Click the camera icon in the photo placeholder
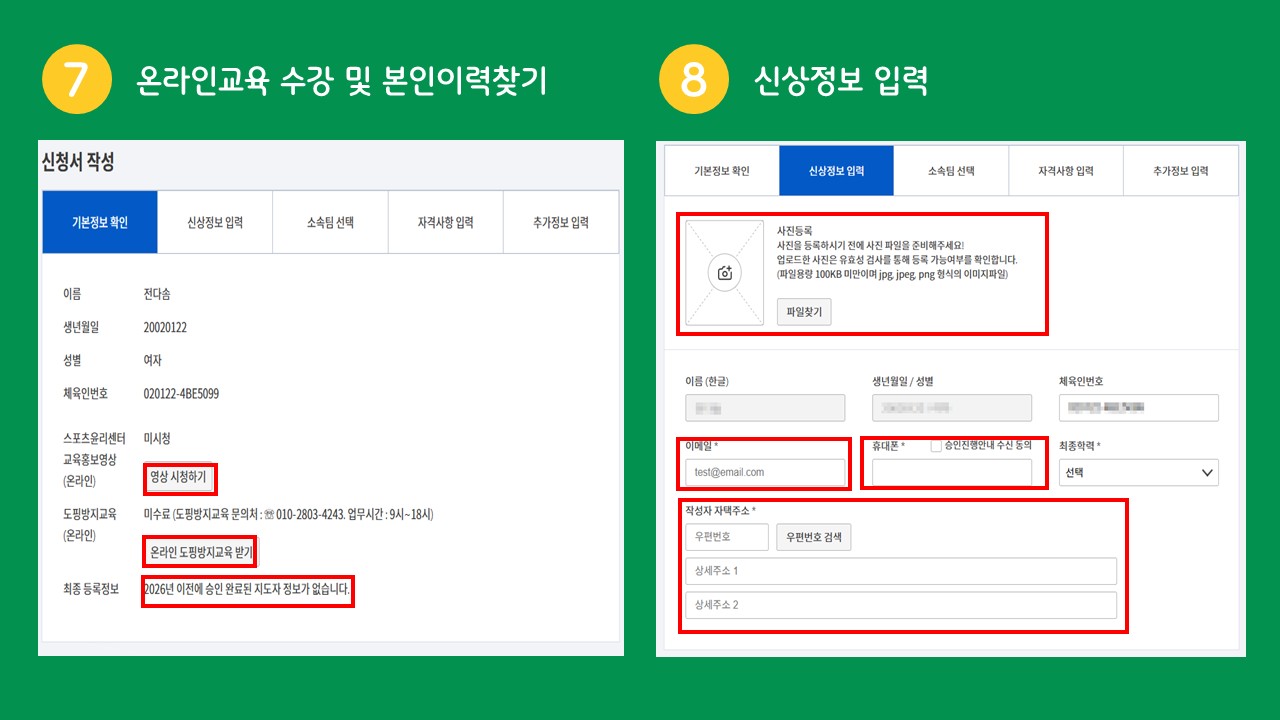The width and height of the screenshot is (1280, 720). pyautogui.click(x=725, y=273)
